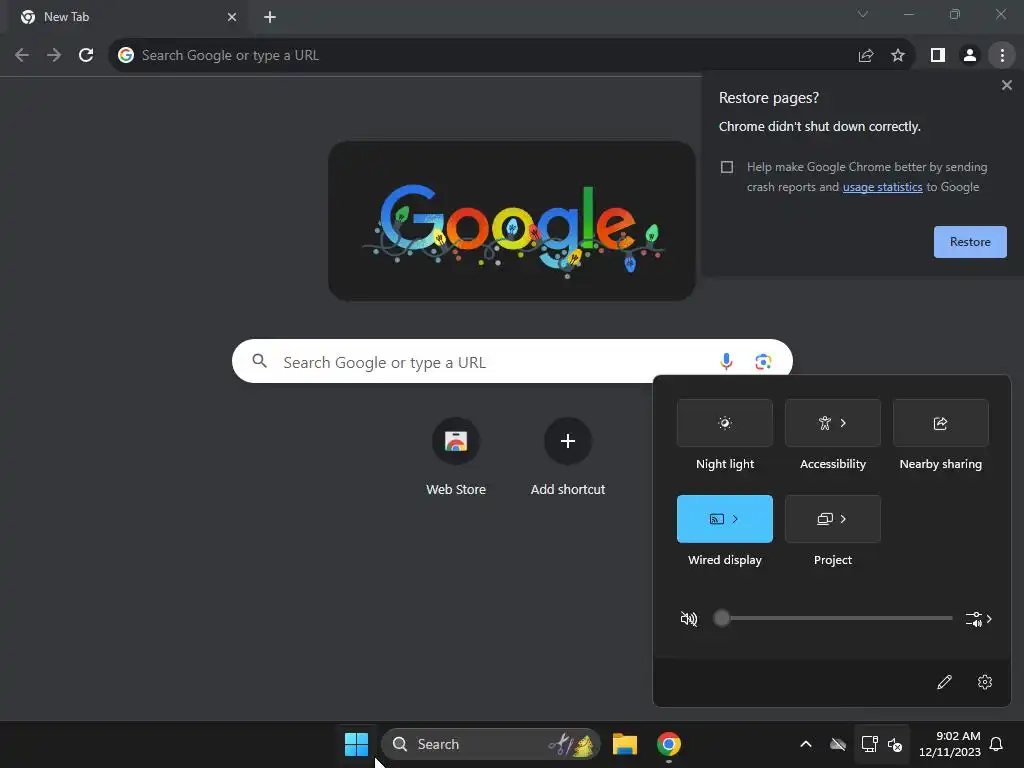
Task: Edit quick settings with pencil icon
Action: pyautogui.click(x=944, y=682)
